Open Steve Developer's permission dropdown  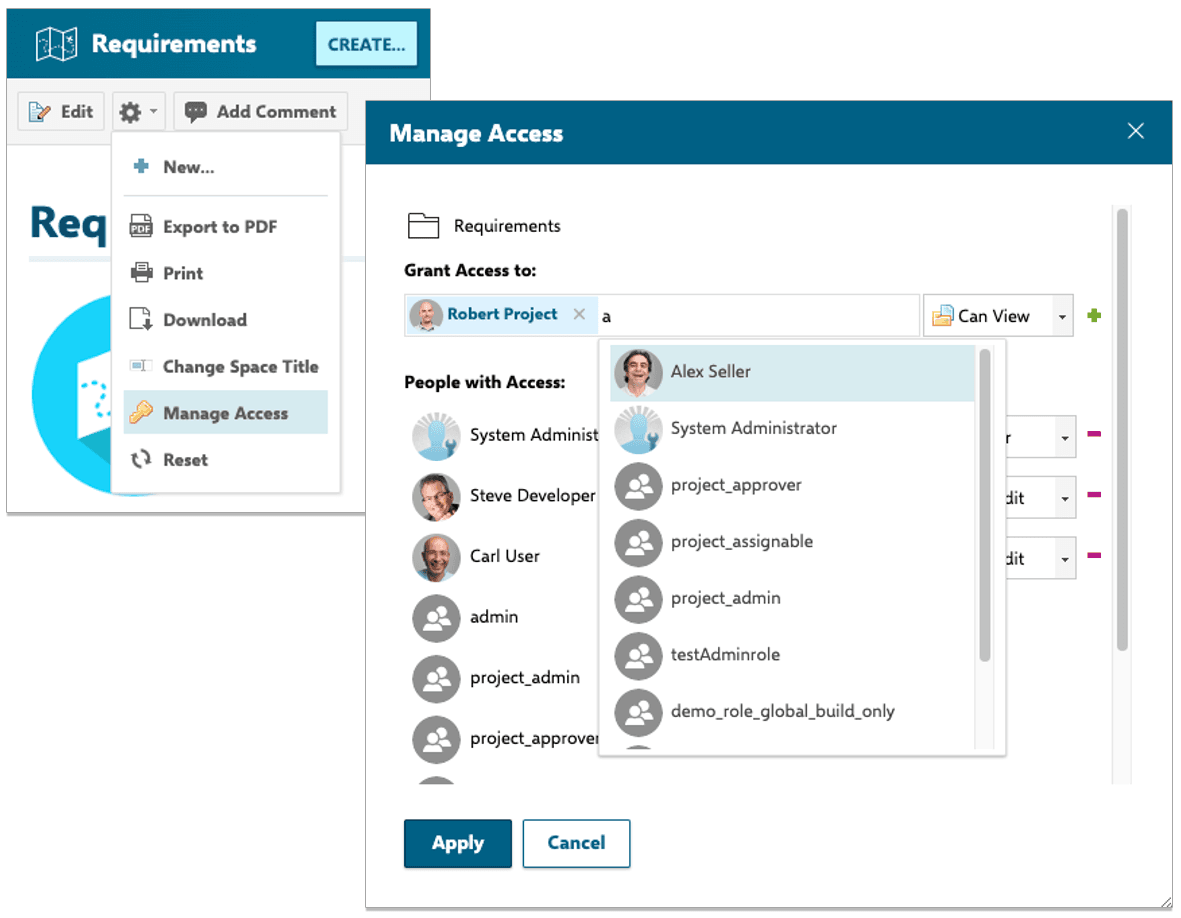[x=1064, y=498]
